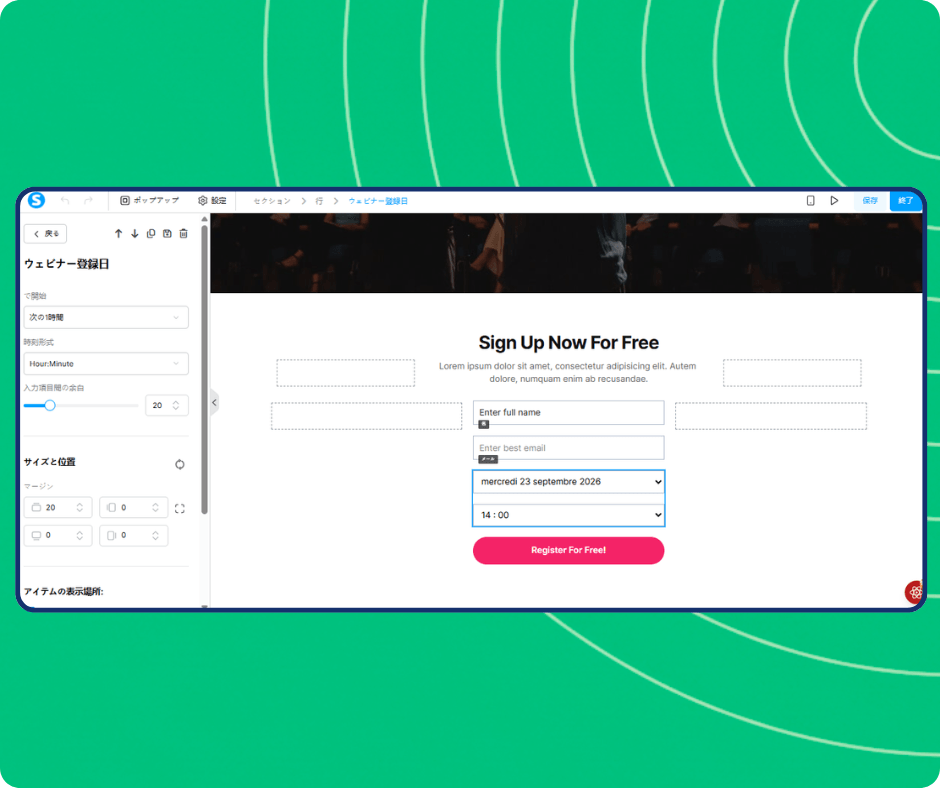This screenshot has height=788, width=940.
Task: Undo the last editor action
Action: [x=65, y=201]
